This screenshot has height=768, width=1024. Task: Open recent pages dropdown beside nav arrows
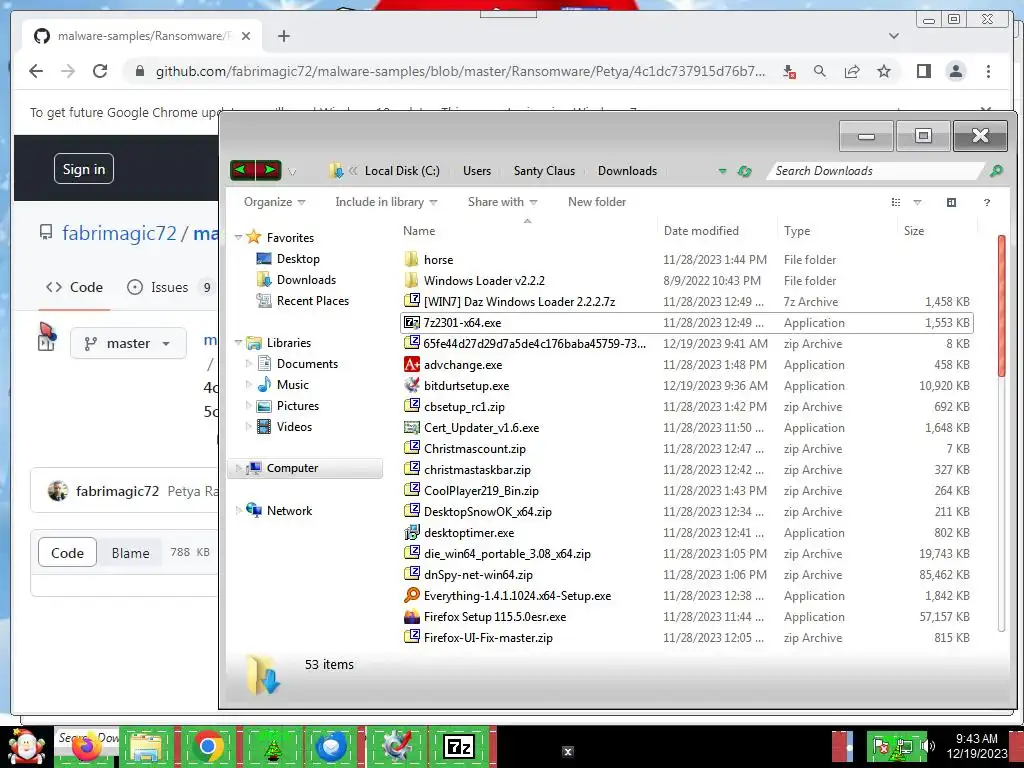point(292,172)
